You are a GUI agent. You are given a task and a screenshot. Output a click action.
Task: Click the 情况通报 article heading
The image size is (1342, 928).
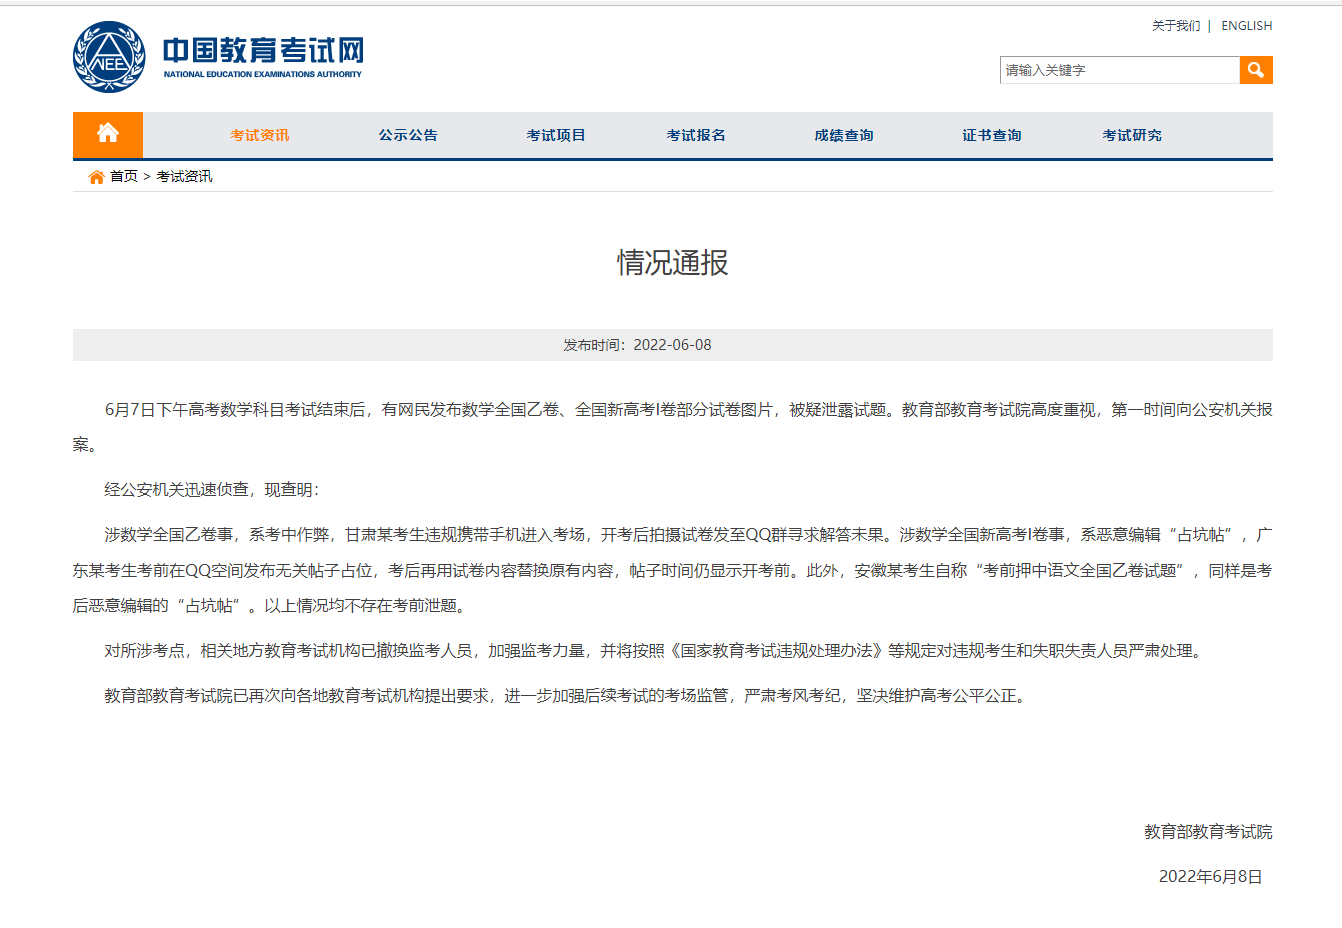pos(673,263)
